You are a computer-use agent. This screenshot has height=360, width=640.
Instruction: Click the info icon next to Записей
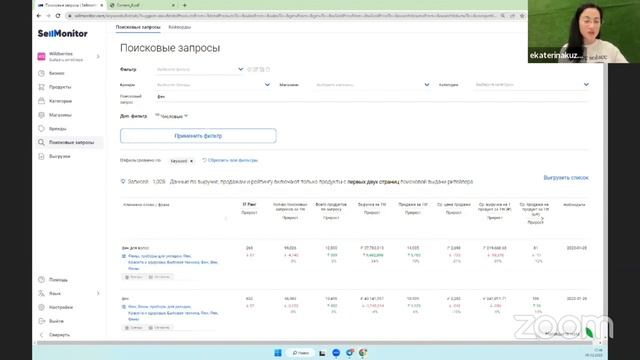pos(123,181)
